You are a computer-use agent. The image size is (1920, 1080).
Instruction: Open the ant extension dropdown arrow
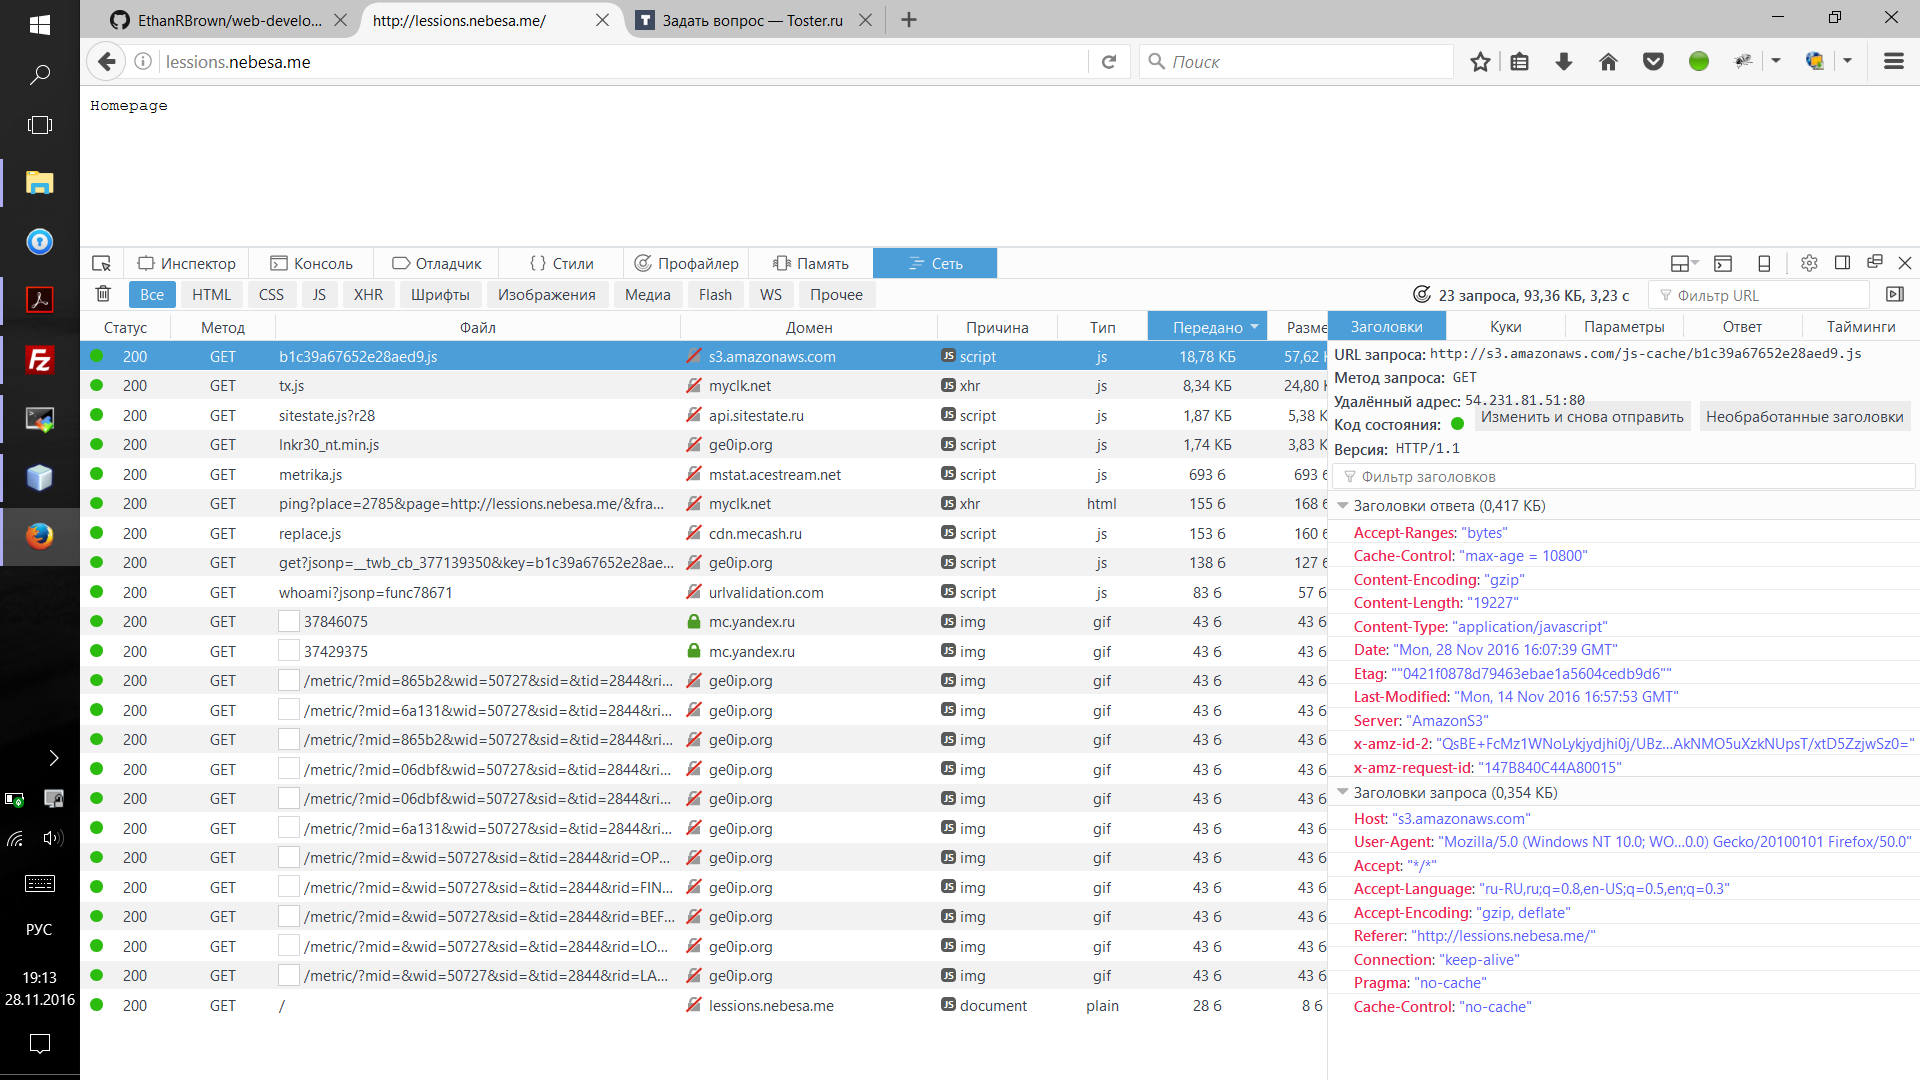click(x=1776, y=62)
